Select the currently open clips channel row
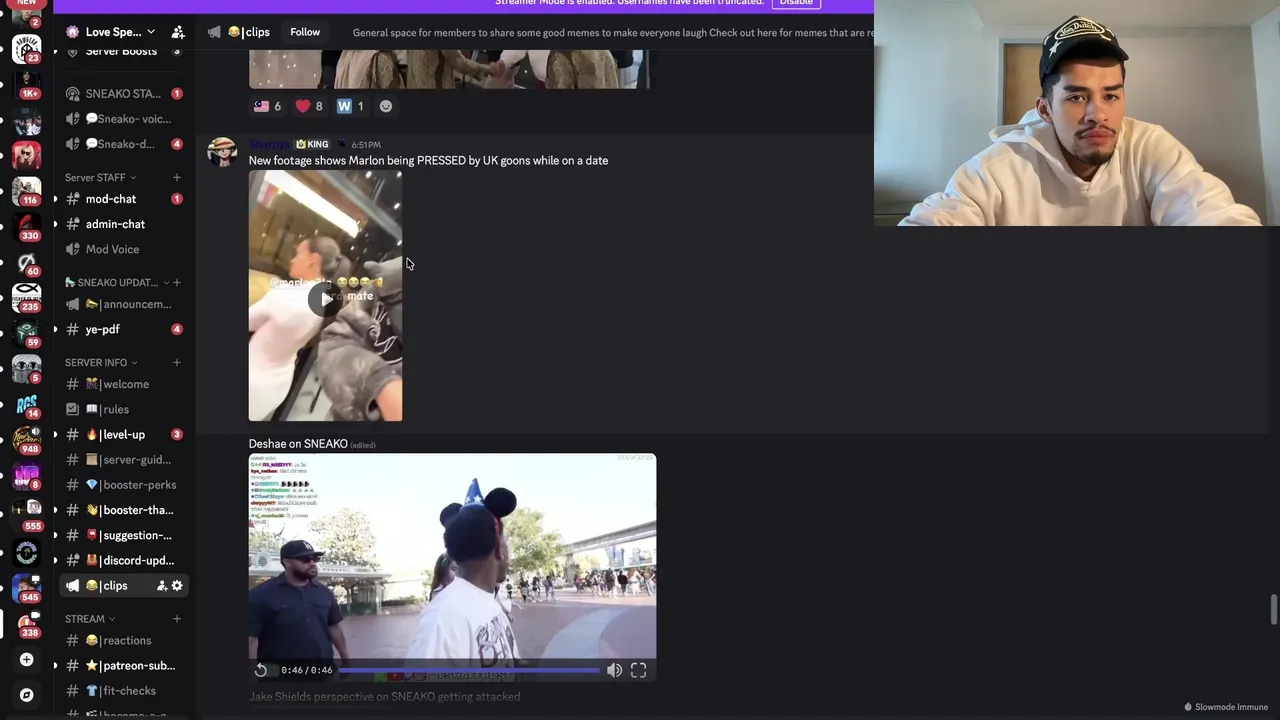This screenshot has height=720, width=1280. point(124,586)
